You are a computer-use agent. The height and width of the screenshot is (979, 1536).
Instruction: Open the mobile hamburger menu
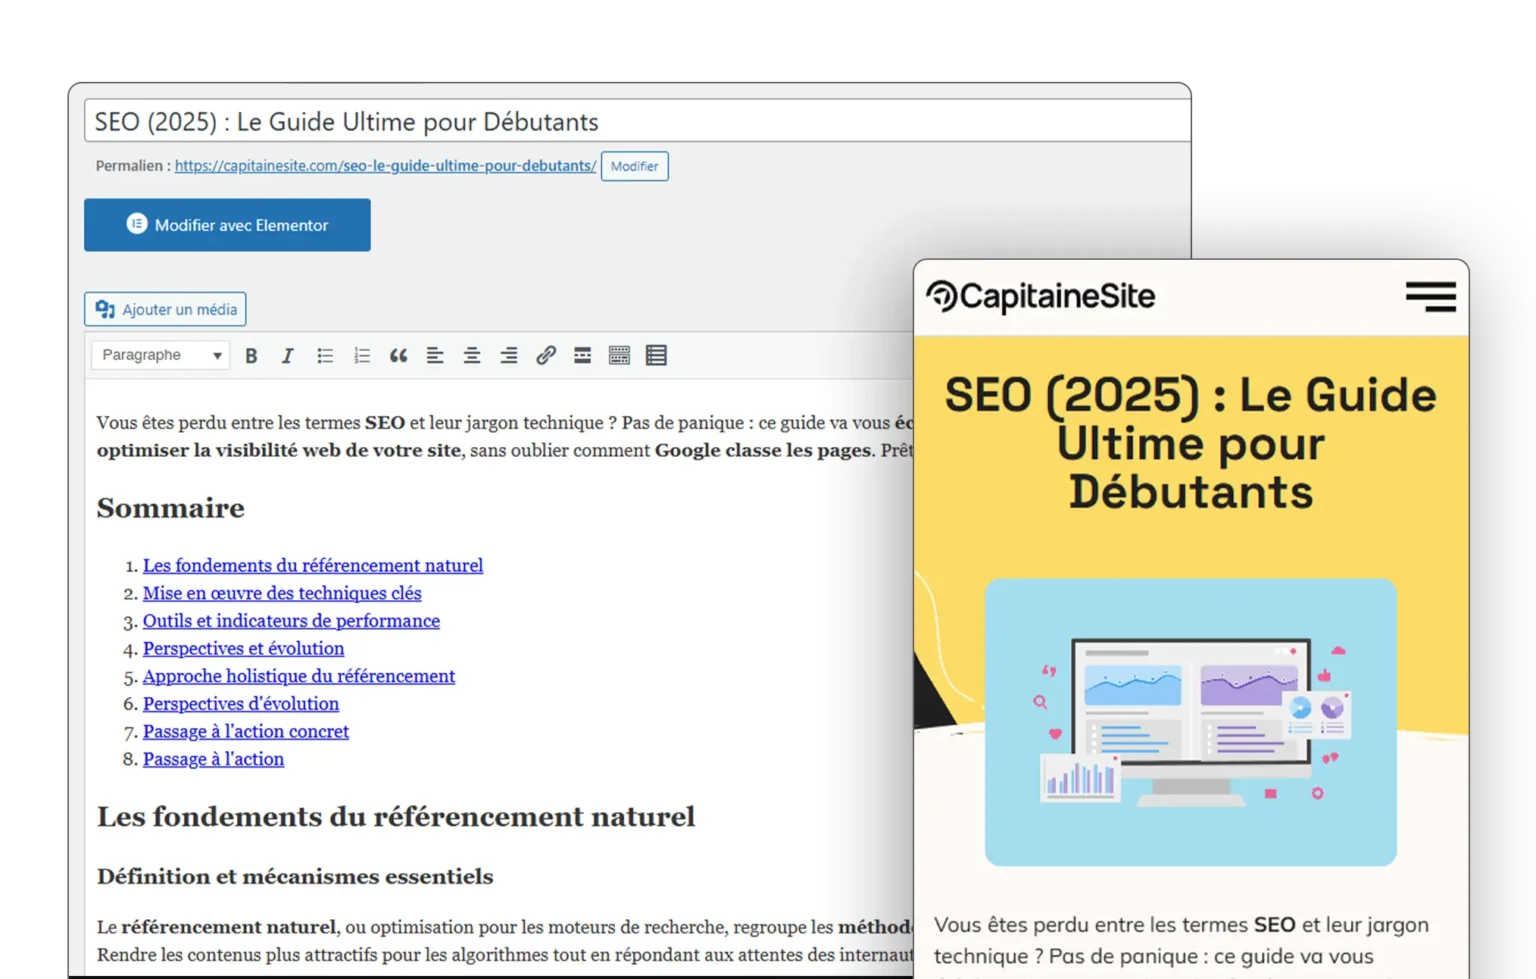coord(1430,296)
